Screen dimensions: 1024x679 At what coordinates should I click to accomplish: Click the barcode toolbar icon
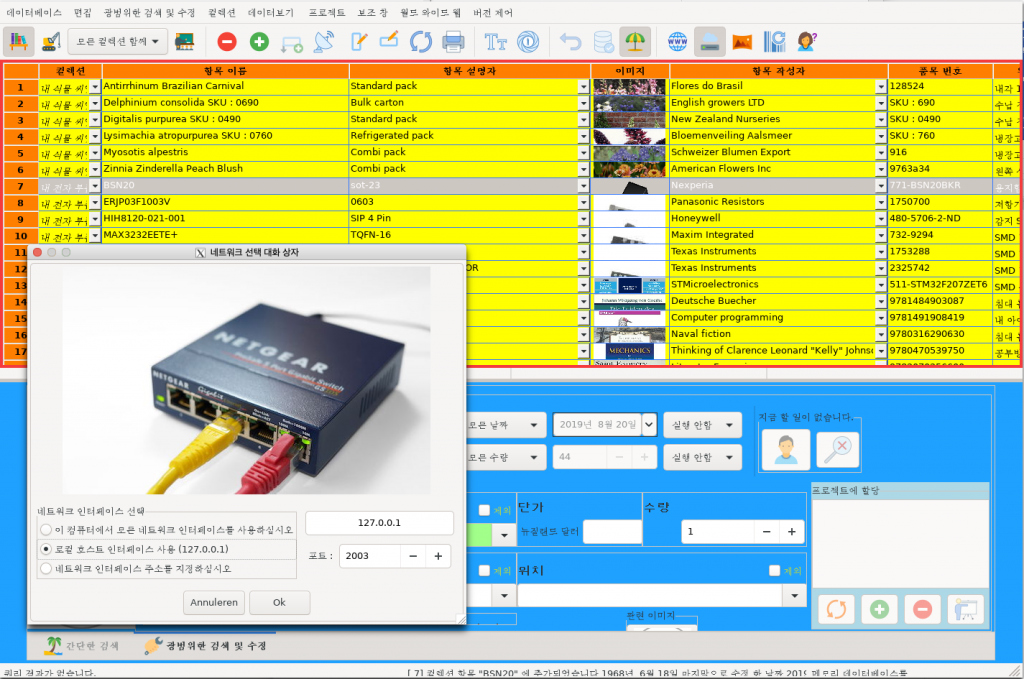pyautogui.click(x=775, y=42)
